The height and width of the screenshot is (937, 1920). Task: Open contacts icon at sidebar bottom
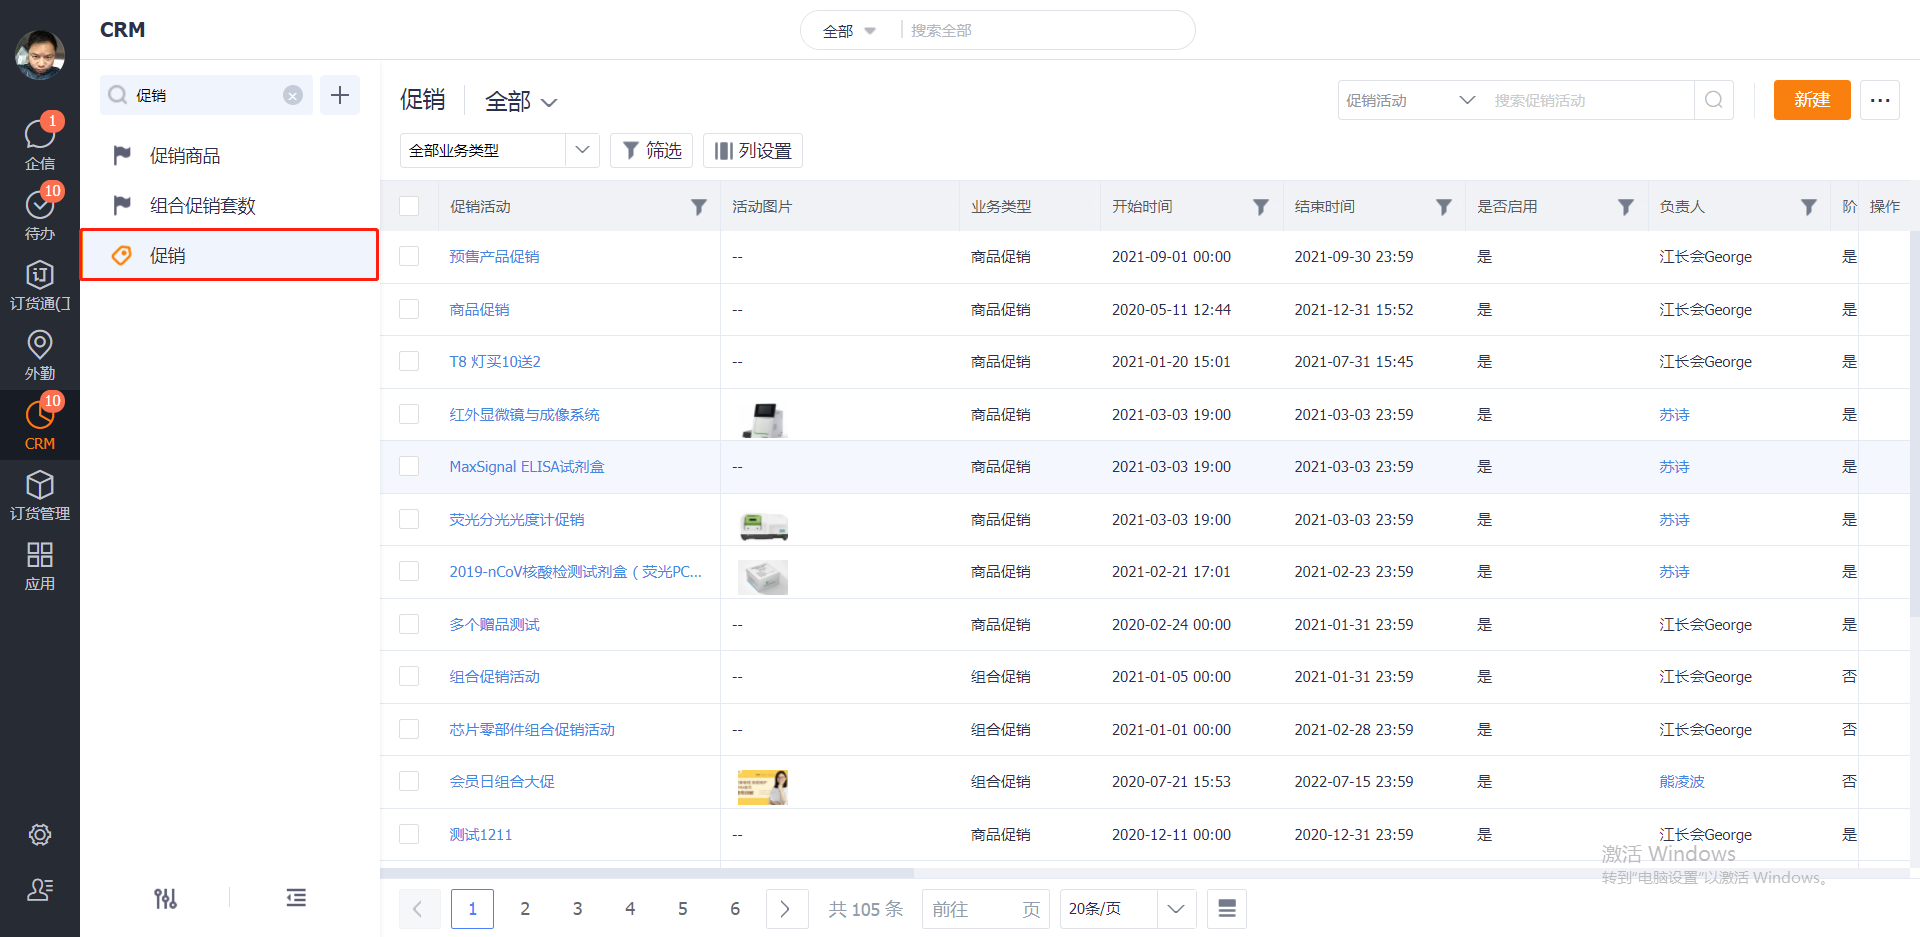pyautogui.click(x=40, y=889)
